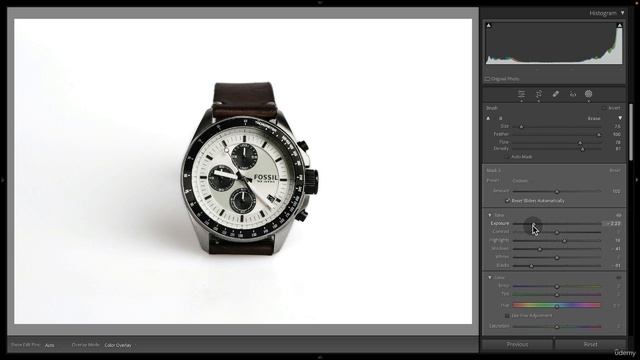Open the Masking tool
The image size is (640, 360).
click(x=589, y=94)
